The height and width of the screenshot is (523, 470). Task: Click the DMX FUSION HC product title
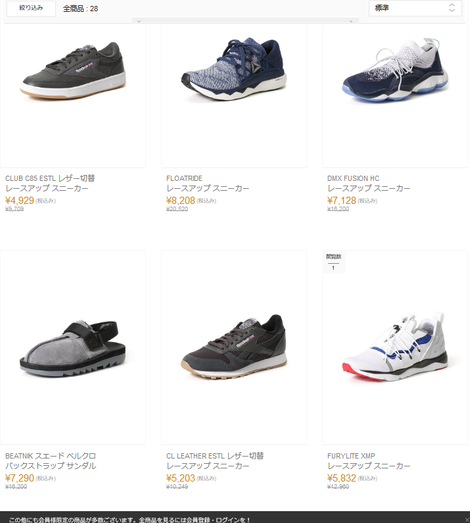(369, 183)
